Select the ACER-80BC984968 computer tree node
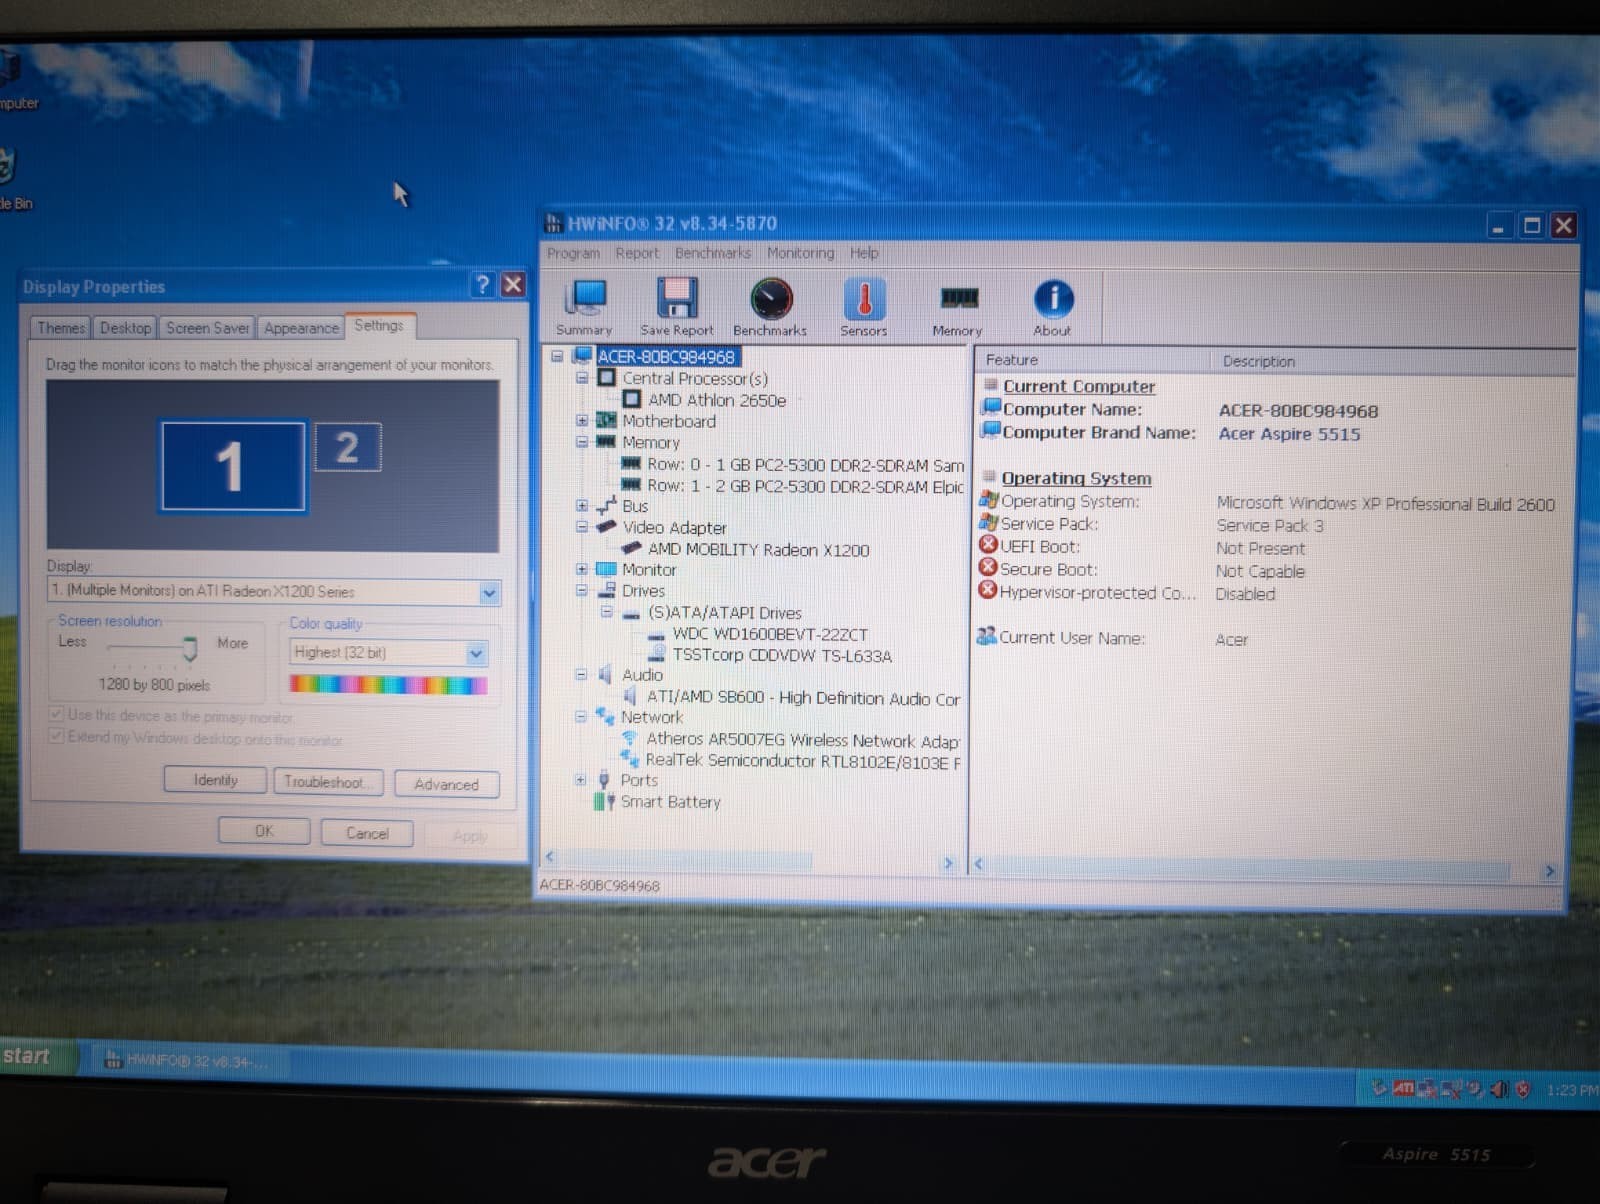This screenshot has height=1204, width=1600. pos(666,357)
